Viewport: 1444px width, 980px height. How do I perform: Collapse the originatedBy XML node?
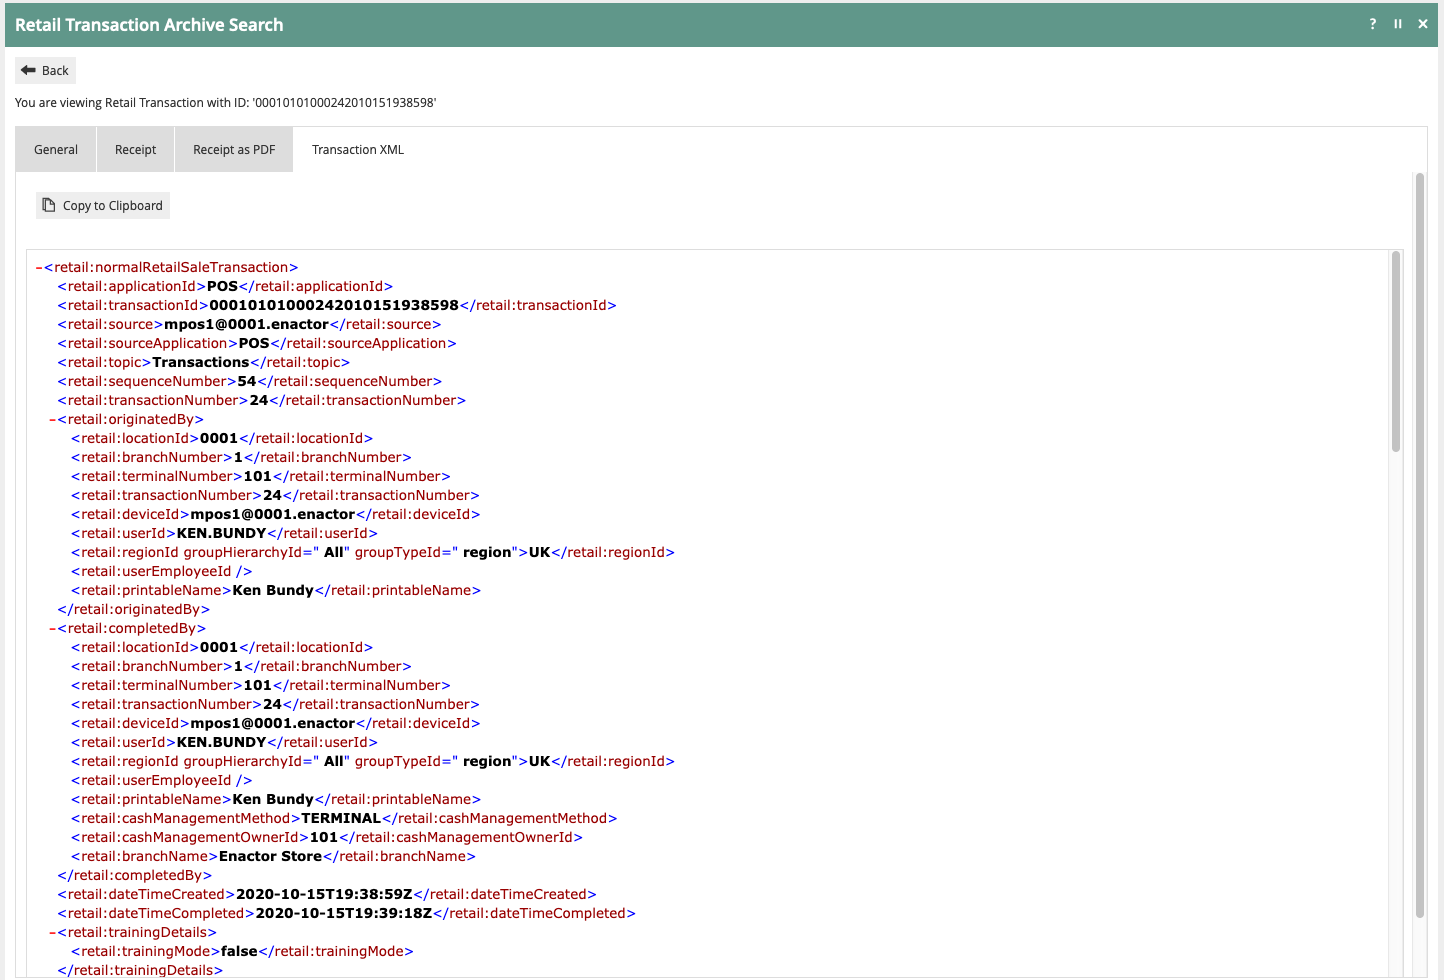[52, 420]
